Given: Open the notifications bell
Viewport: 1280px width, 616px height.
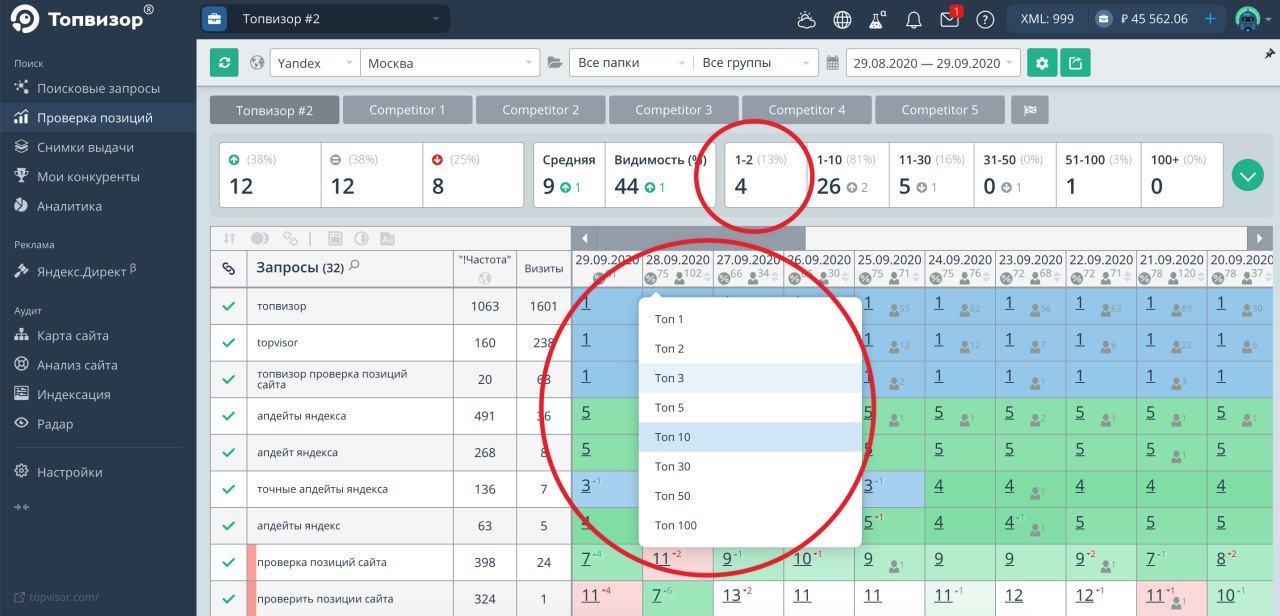Looking at the screenshot, I should click(913, 19).
